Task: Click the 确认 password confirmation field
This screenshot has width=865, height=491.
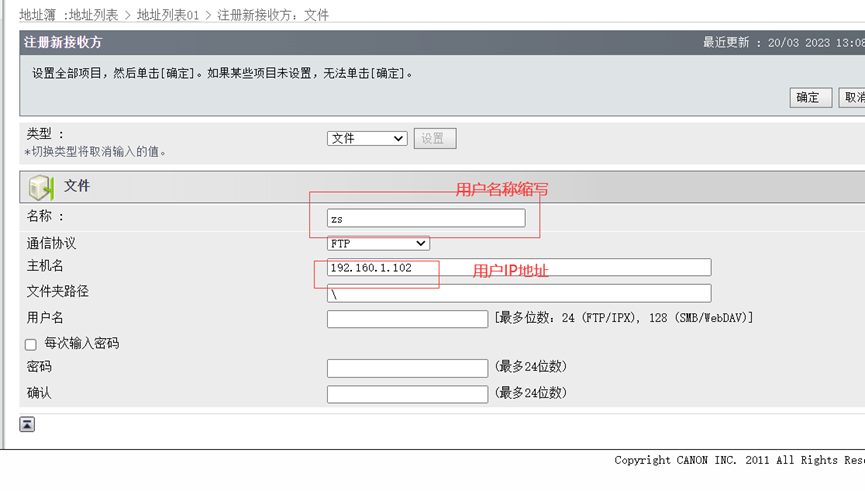Action: (x=407, y=394)
